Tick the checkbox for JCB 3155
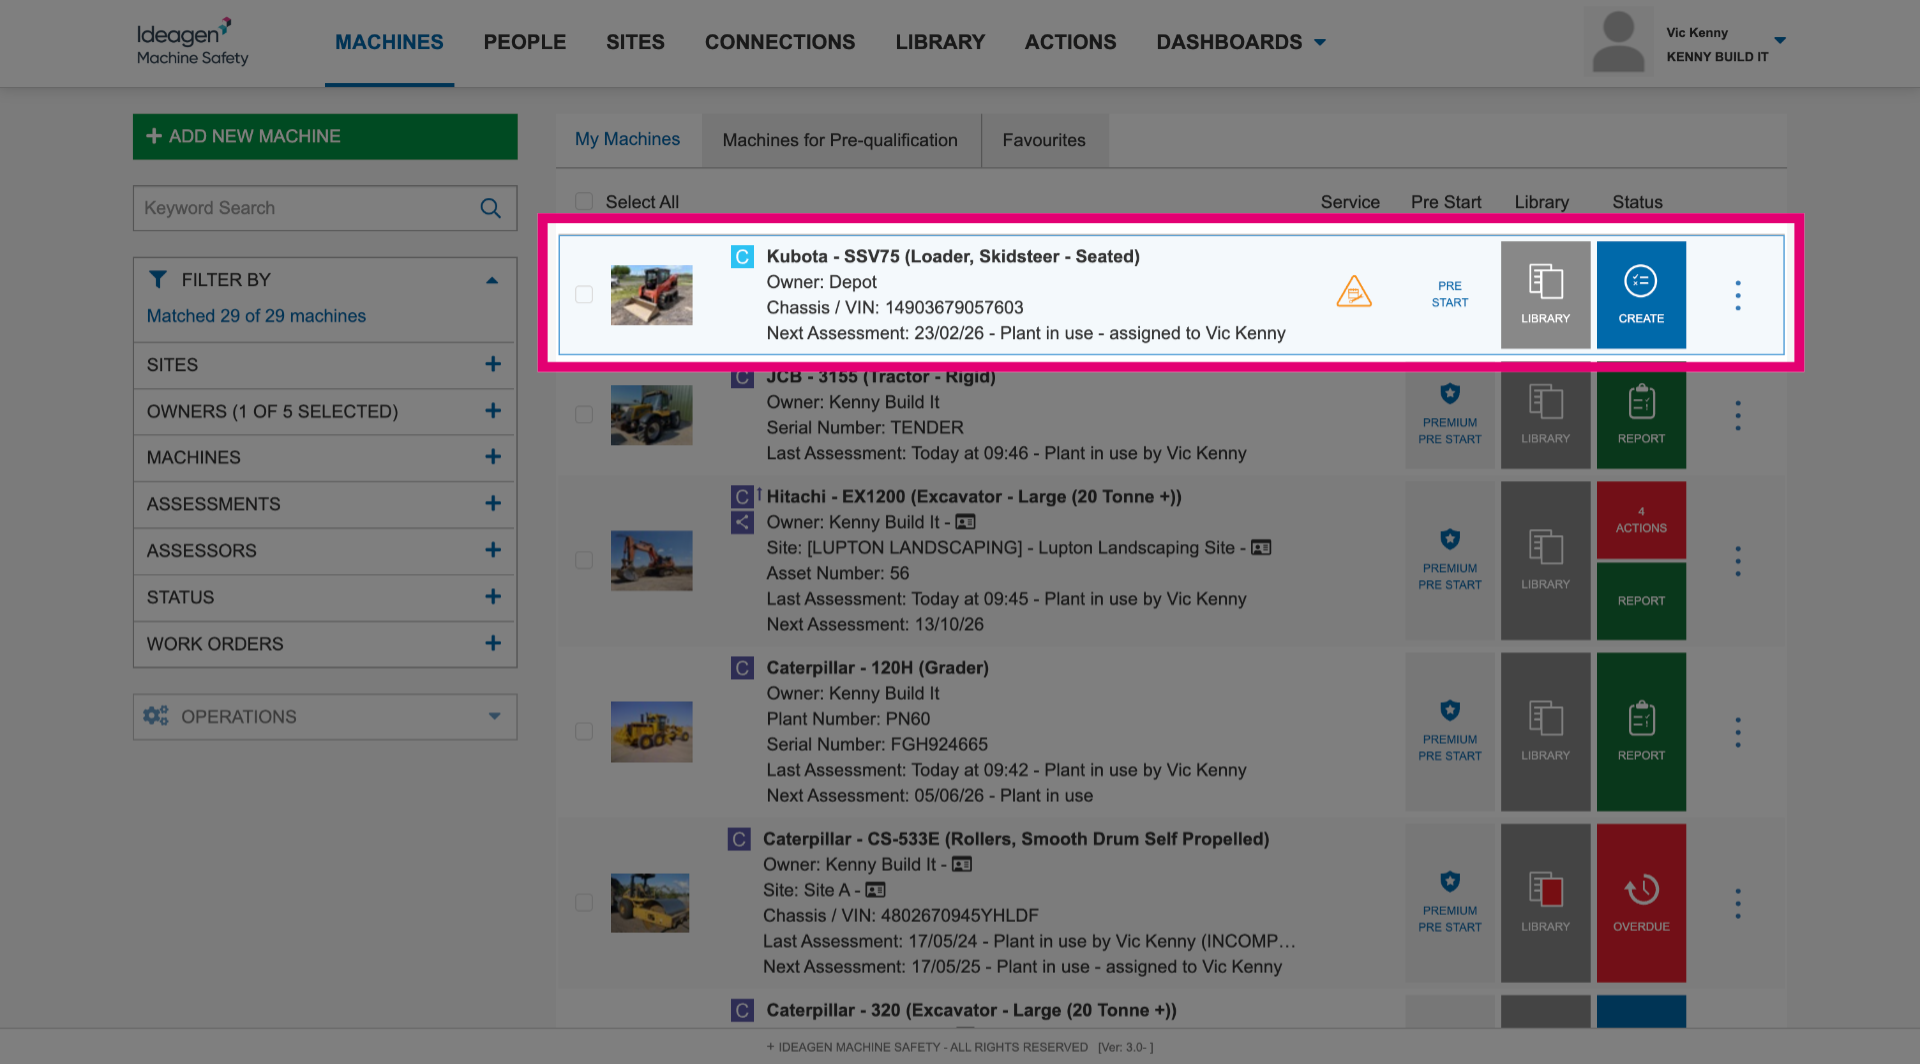1920x1064 pixels. [x=584, y=415]
